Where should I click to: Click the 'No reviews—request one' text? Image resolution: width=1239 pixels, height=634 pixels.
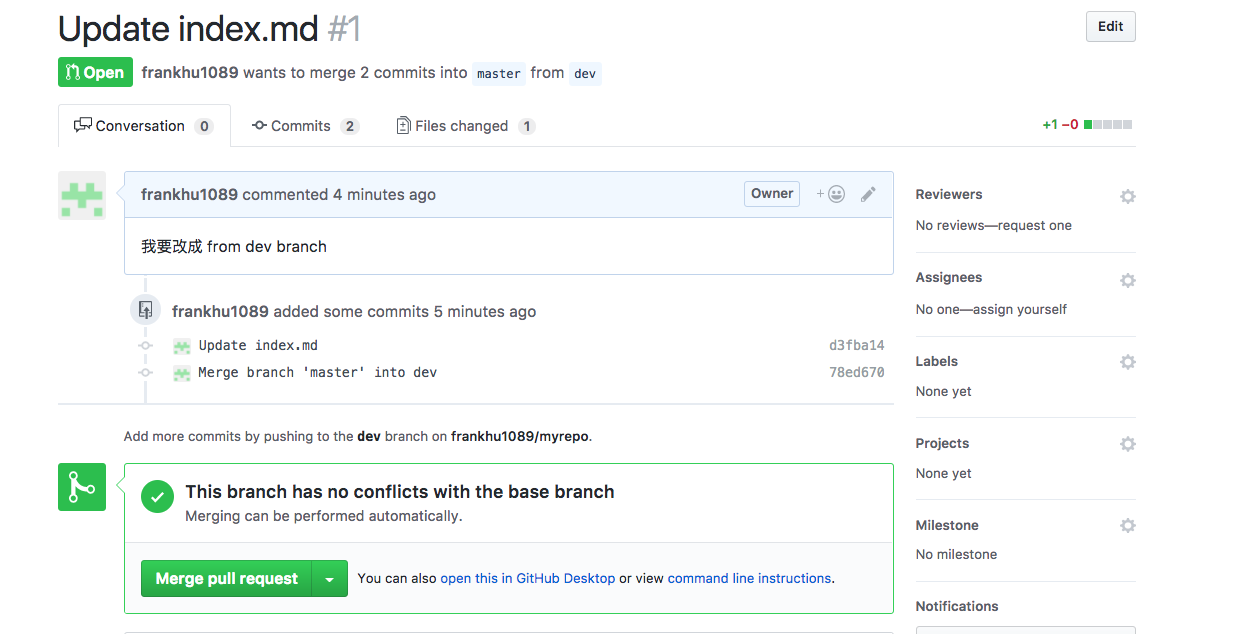pyautogui.click(x=994, y=225)
